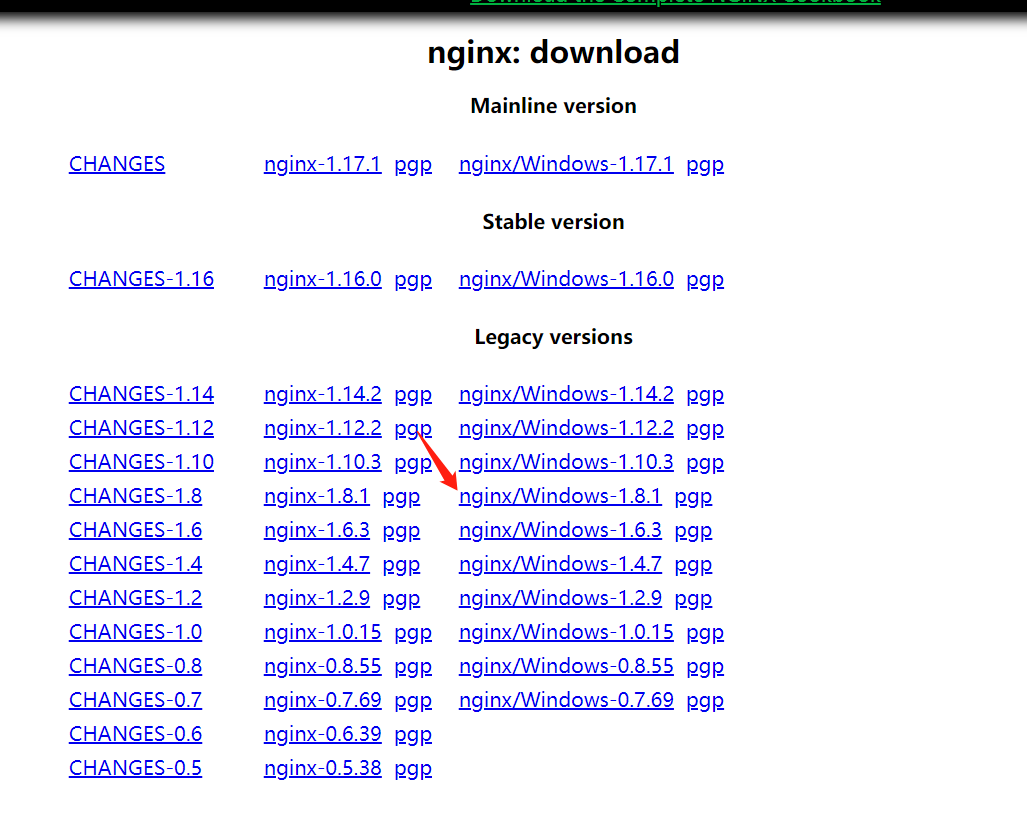
Task: Download nginx/Windows-0.7.69
Action: (x=566, y=701)
